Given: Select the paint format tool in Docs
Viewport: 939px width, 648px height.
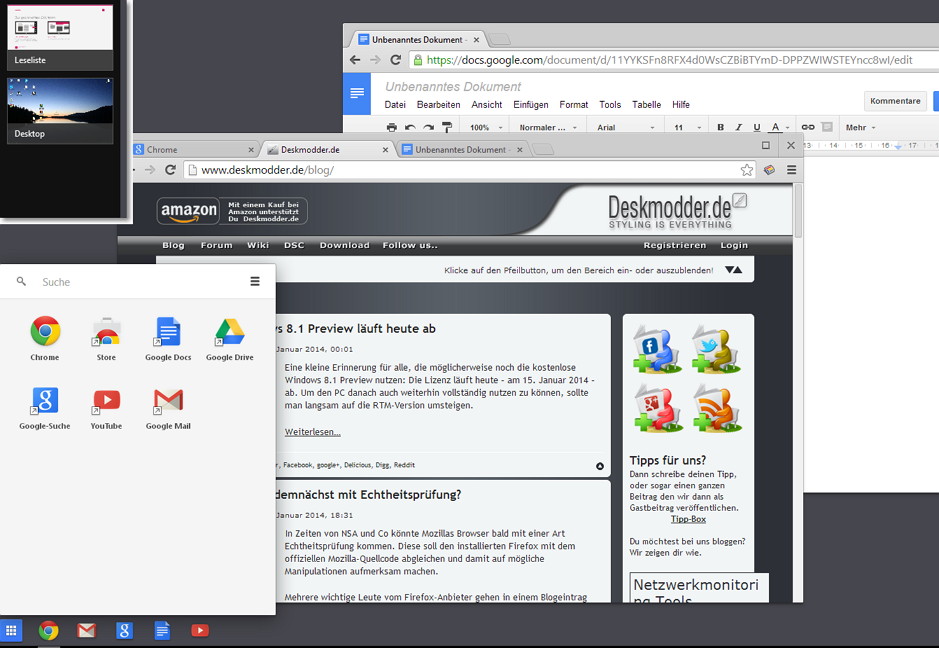Looking at the screenshot, I should (x=447, y=127).
